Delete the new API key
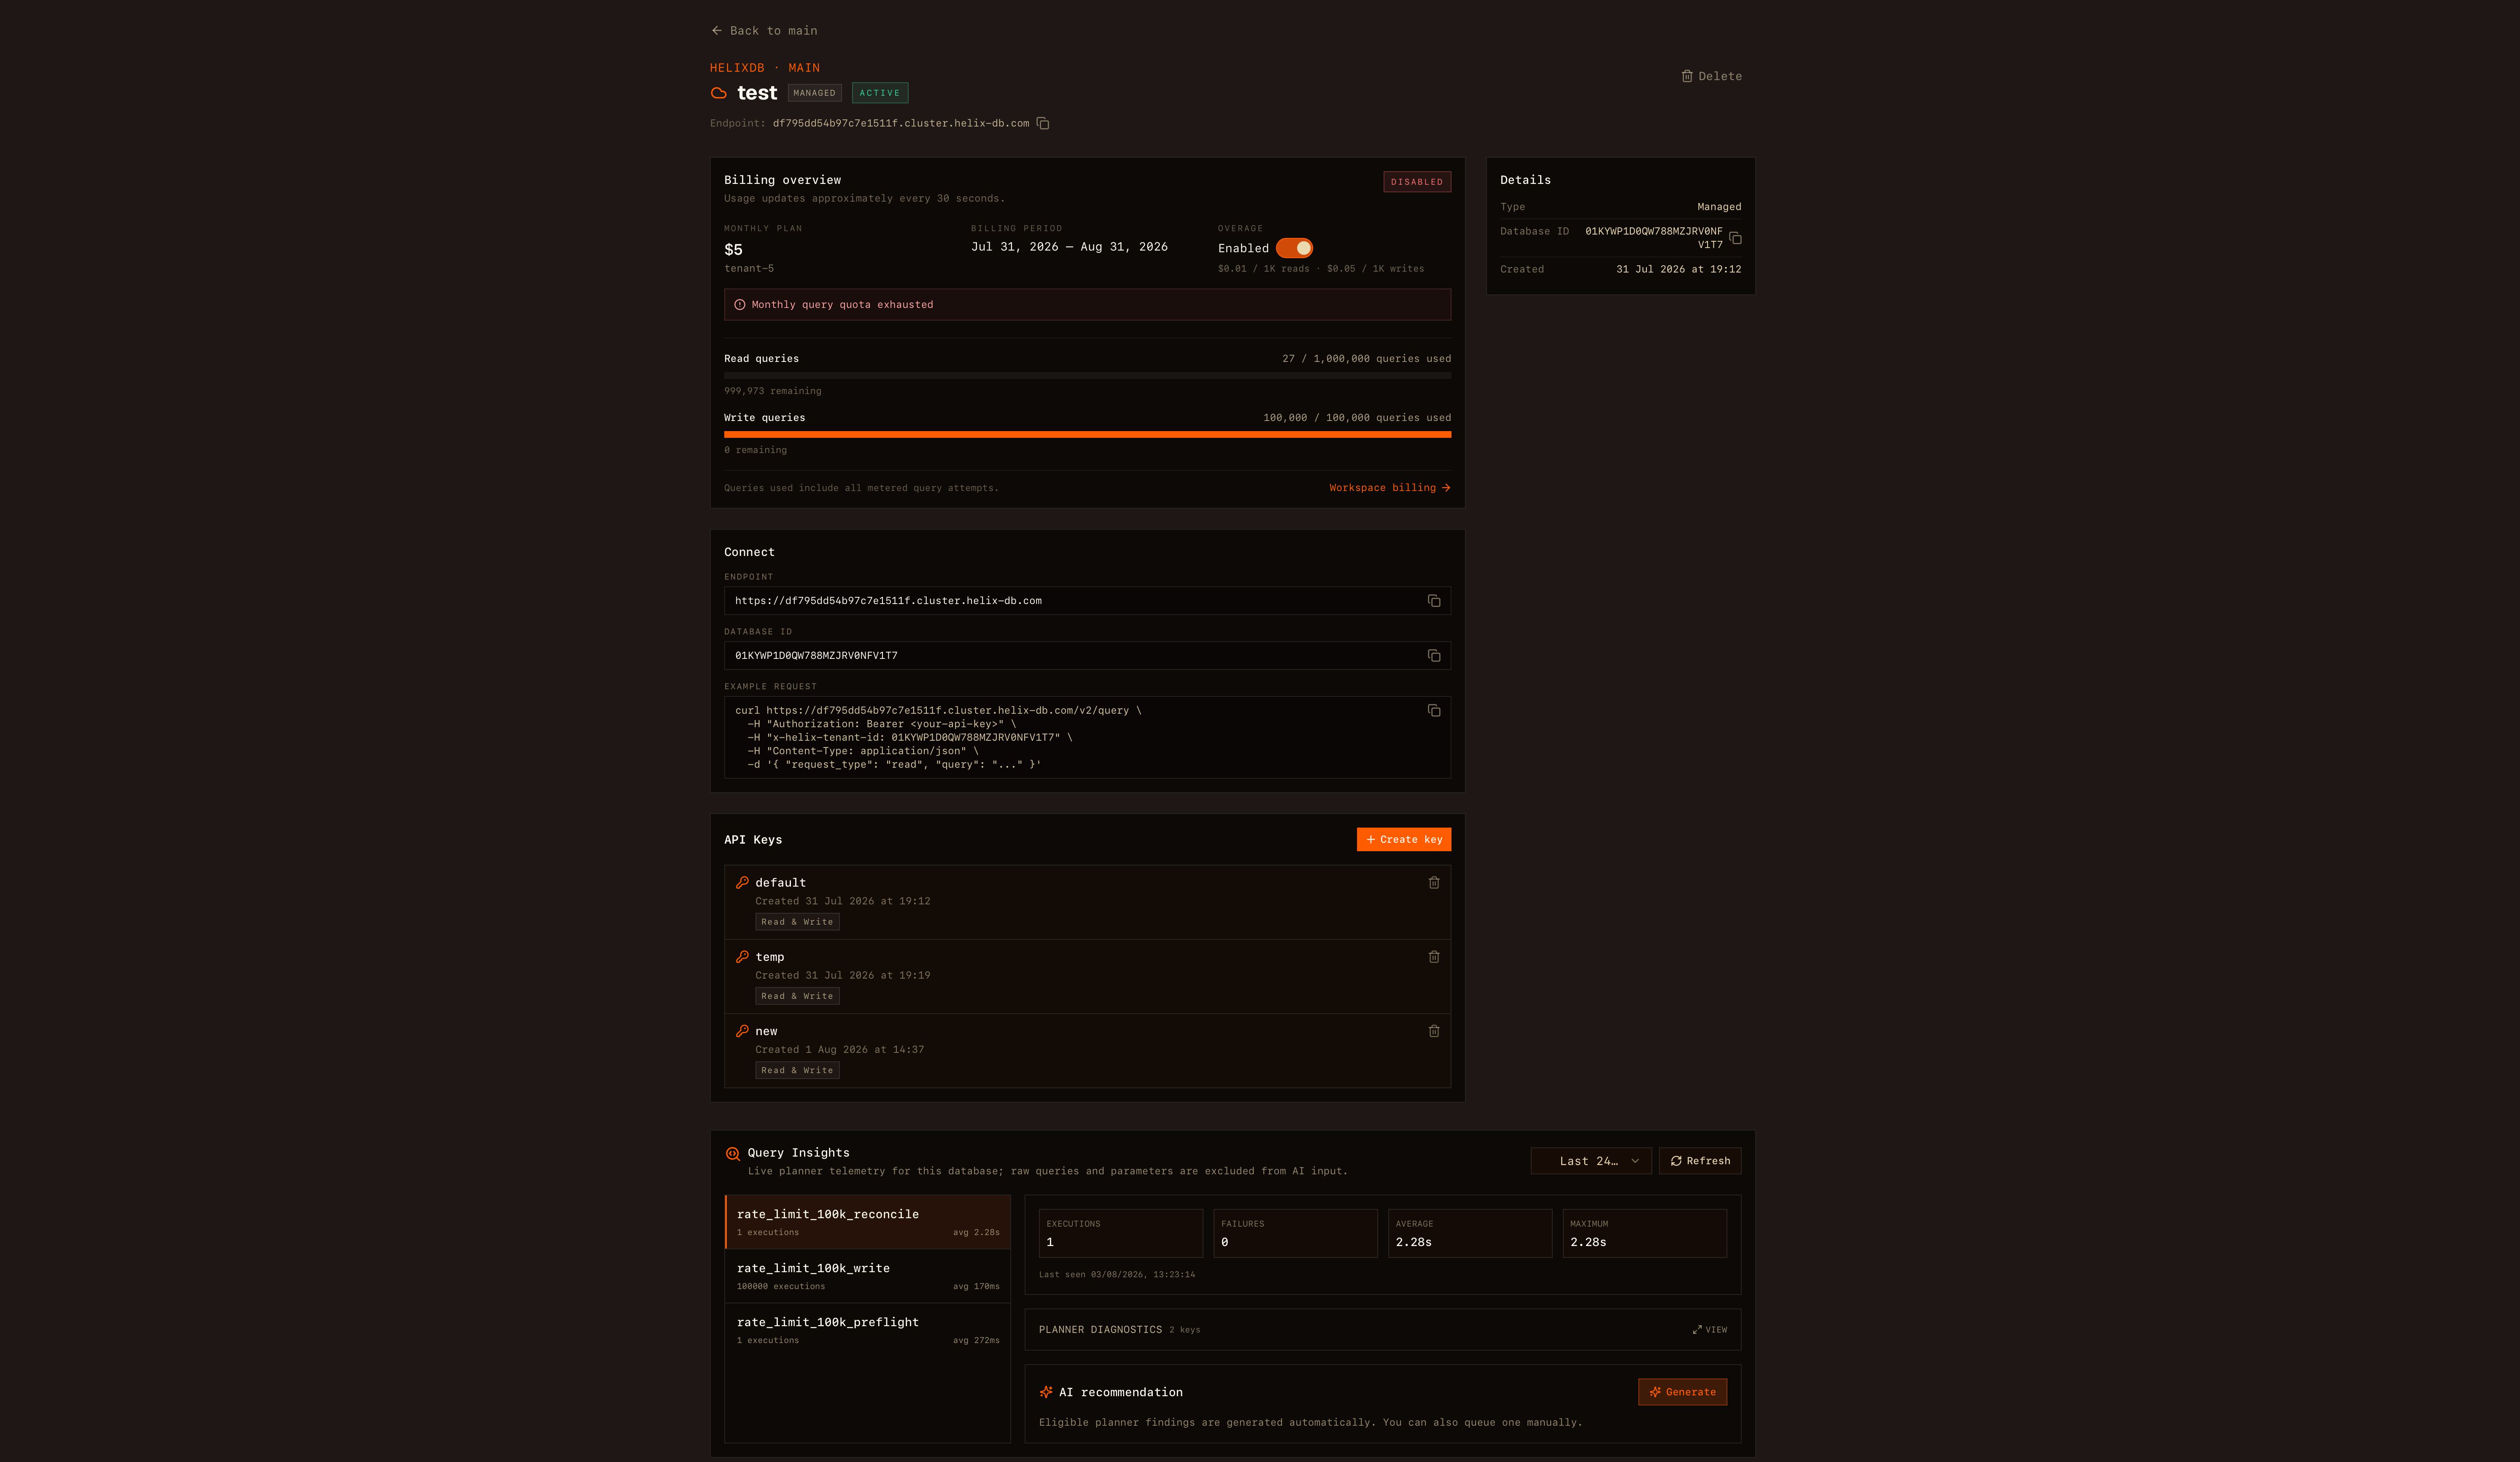This screenshot has height=1462, width=2520. coord(1434,1031)
